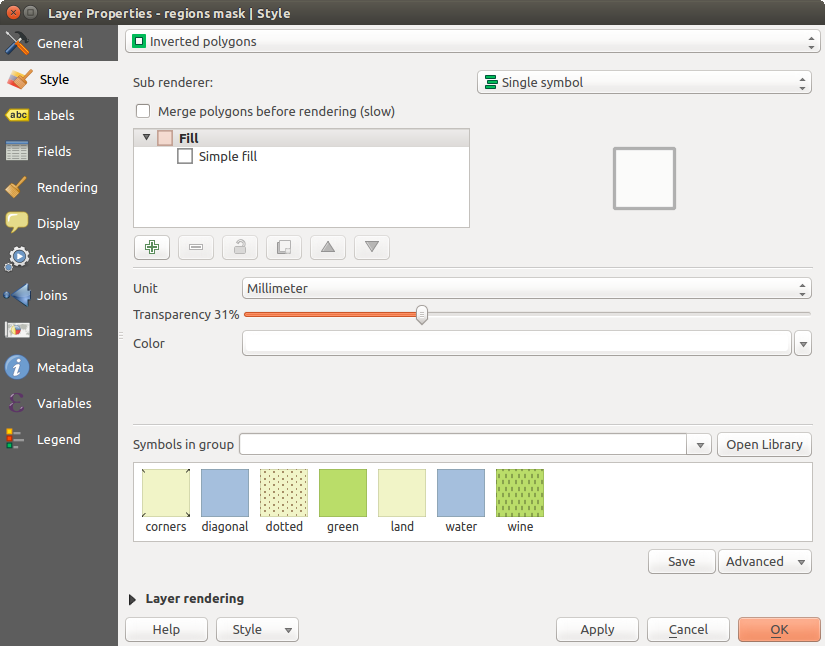Switch to the Joins tab
Viewport: 825px width, 646px height.
(x=52, y=296)
